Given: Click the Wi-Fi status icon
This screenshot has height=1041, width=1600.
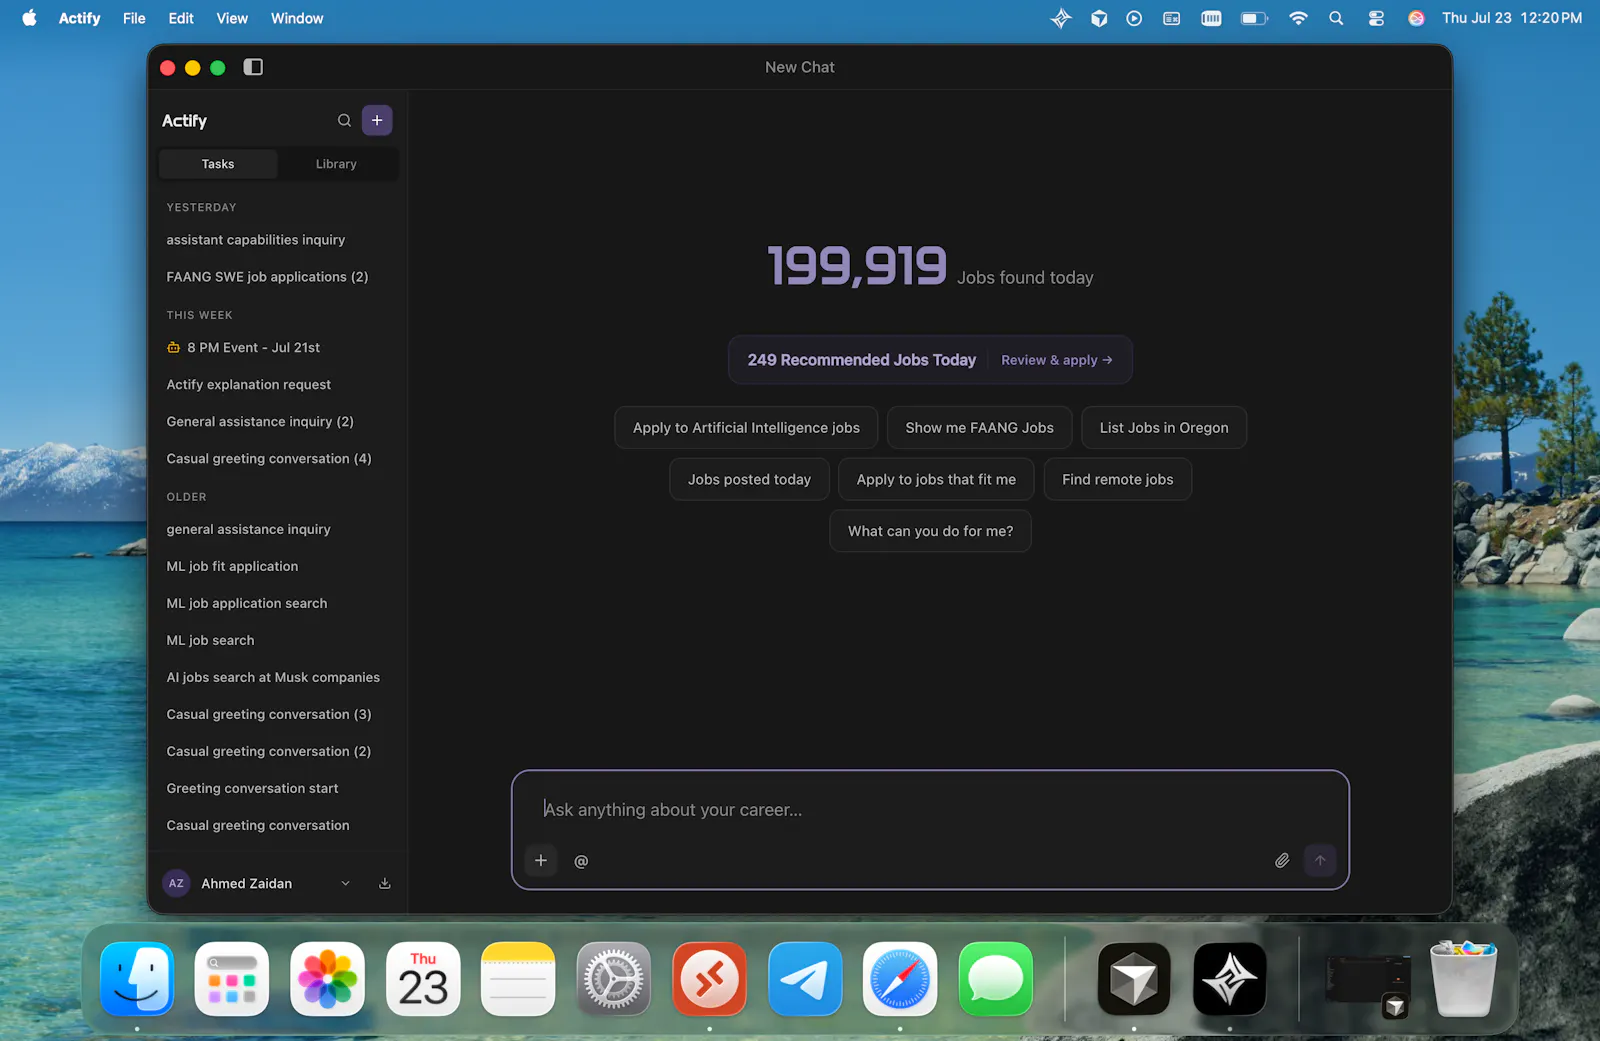Looking at the screenshot, I should coord(1298,18).
